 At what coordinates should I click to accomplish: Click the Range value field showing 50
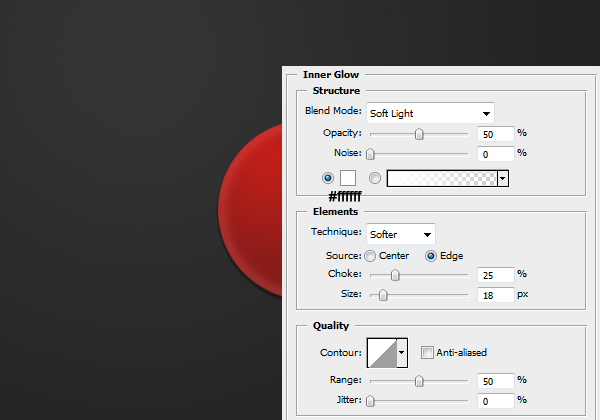(x=496, y=381)
